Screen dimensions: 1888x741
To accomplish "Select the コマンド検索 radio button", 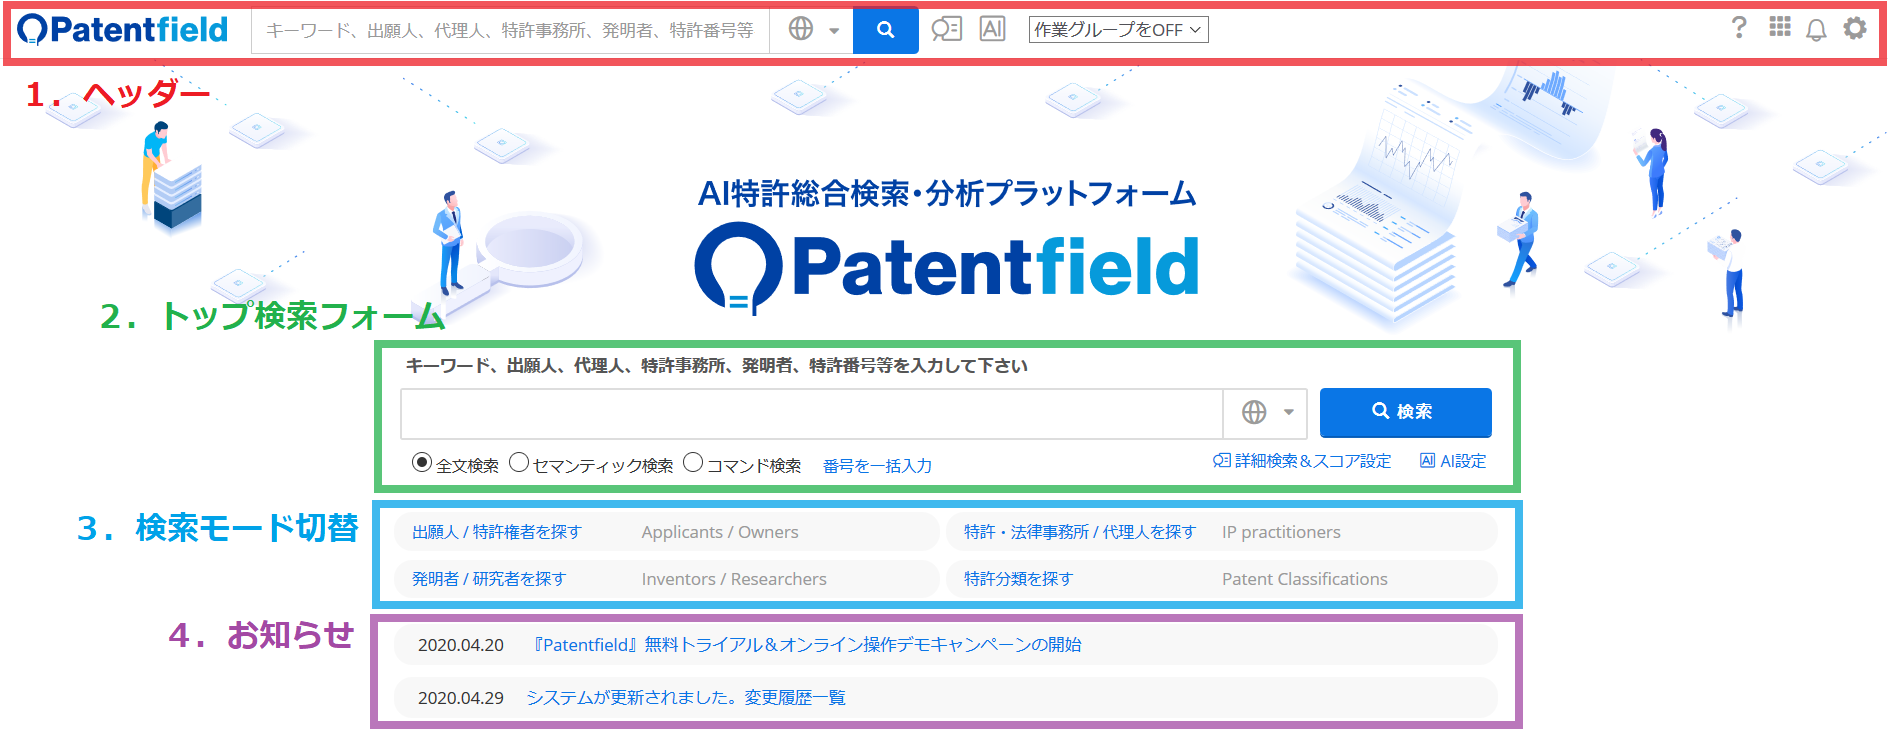I will coord(693,463).
